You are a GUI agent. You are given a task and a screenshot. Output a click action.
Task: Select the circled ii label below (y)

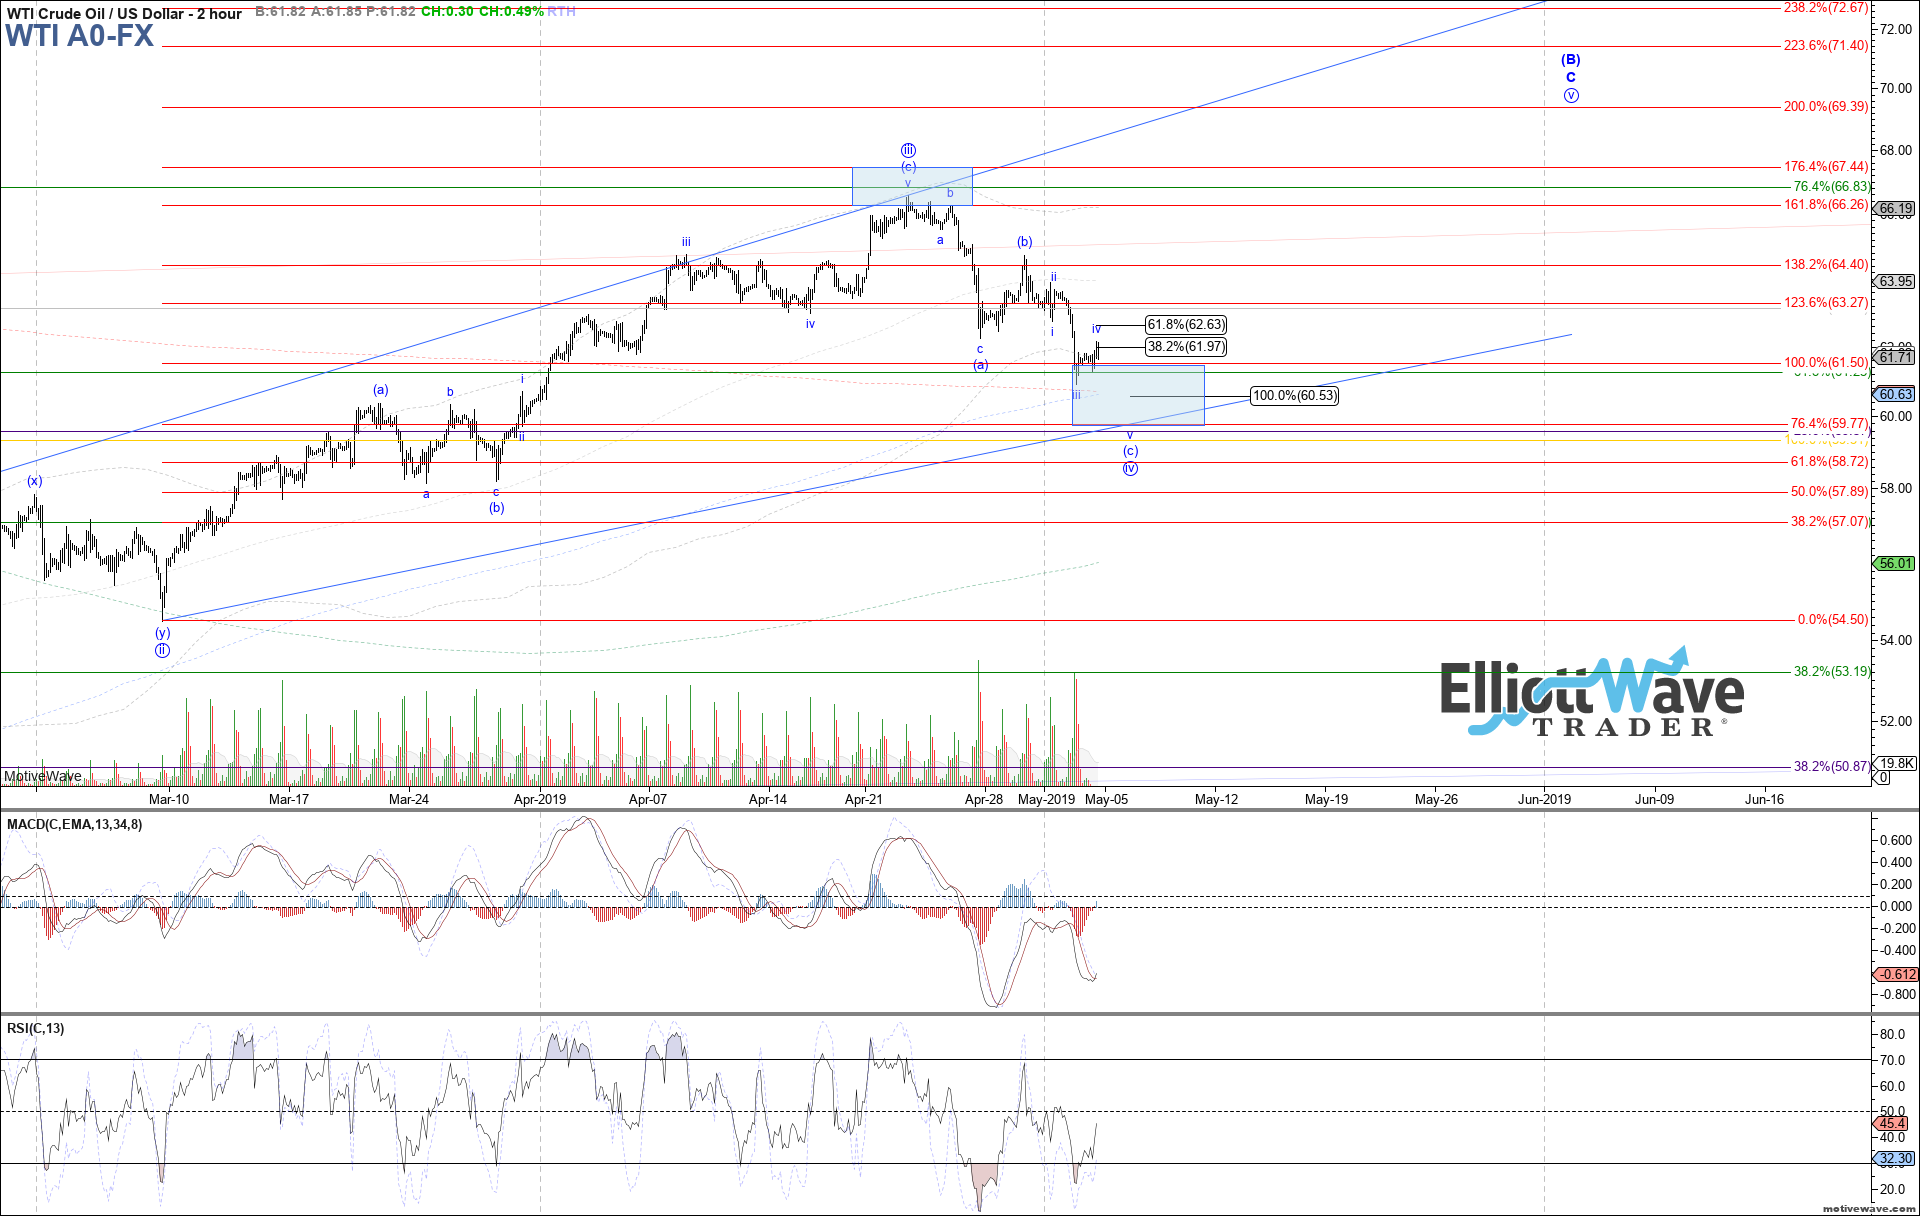point(162,650)
